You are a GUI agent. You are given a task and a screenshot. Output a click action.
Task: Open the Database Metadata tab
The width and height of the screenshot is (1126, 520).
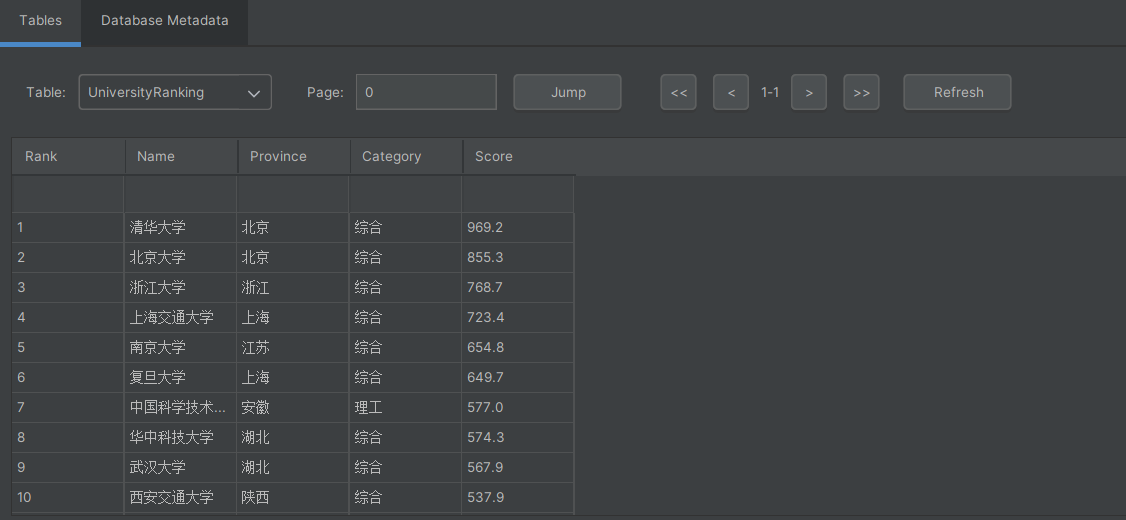pyautogui.click(x=164, y=21)
